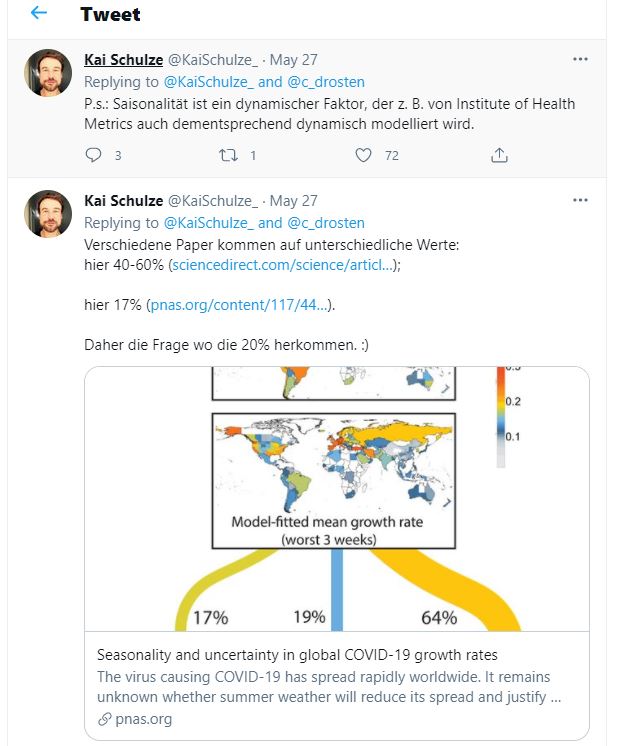Open the pnas.org/content link

pyautogui.click(x=239, y=304)
